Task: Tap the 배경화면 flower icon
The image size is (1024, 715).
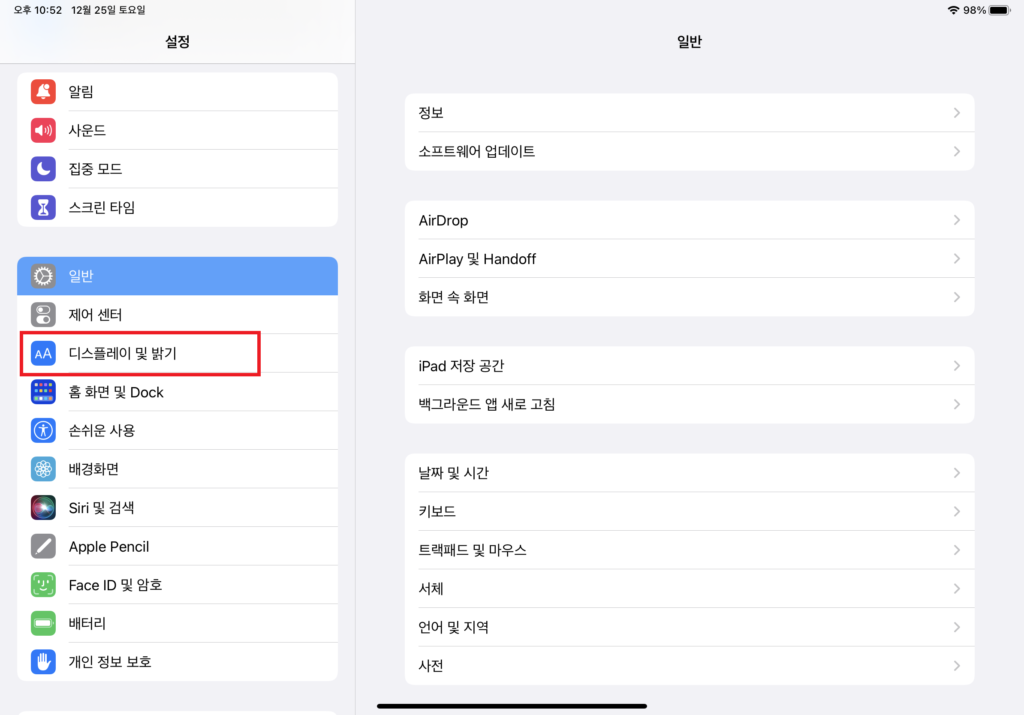Action: 43,469
